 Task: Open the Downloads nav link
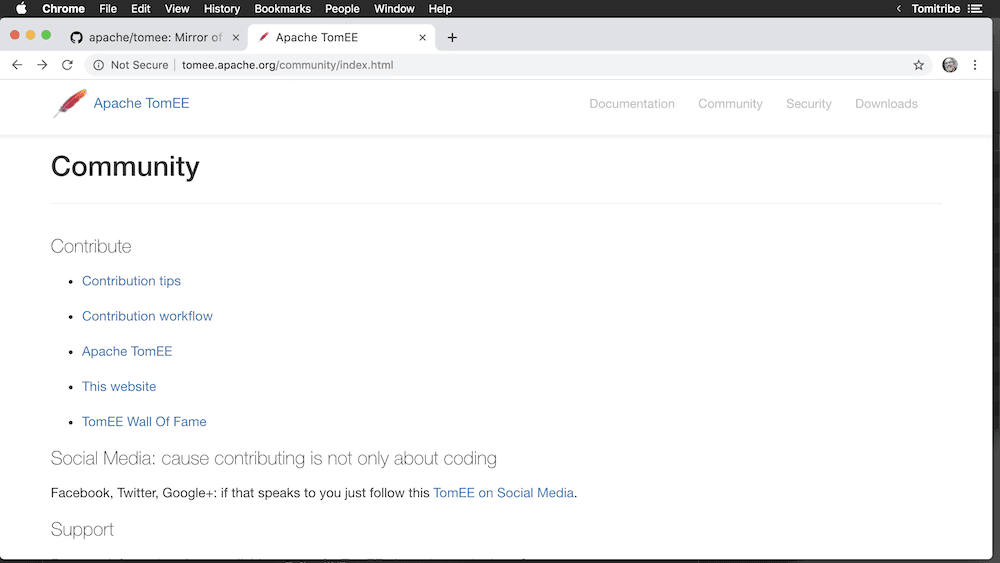[x=886, y=104]
